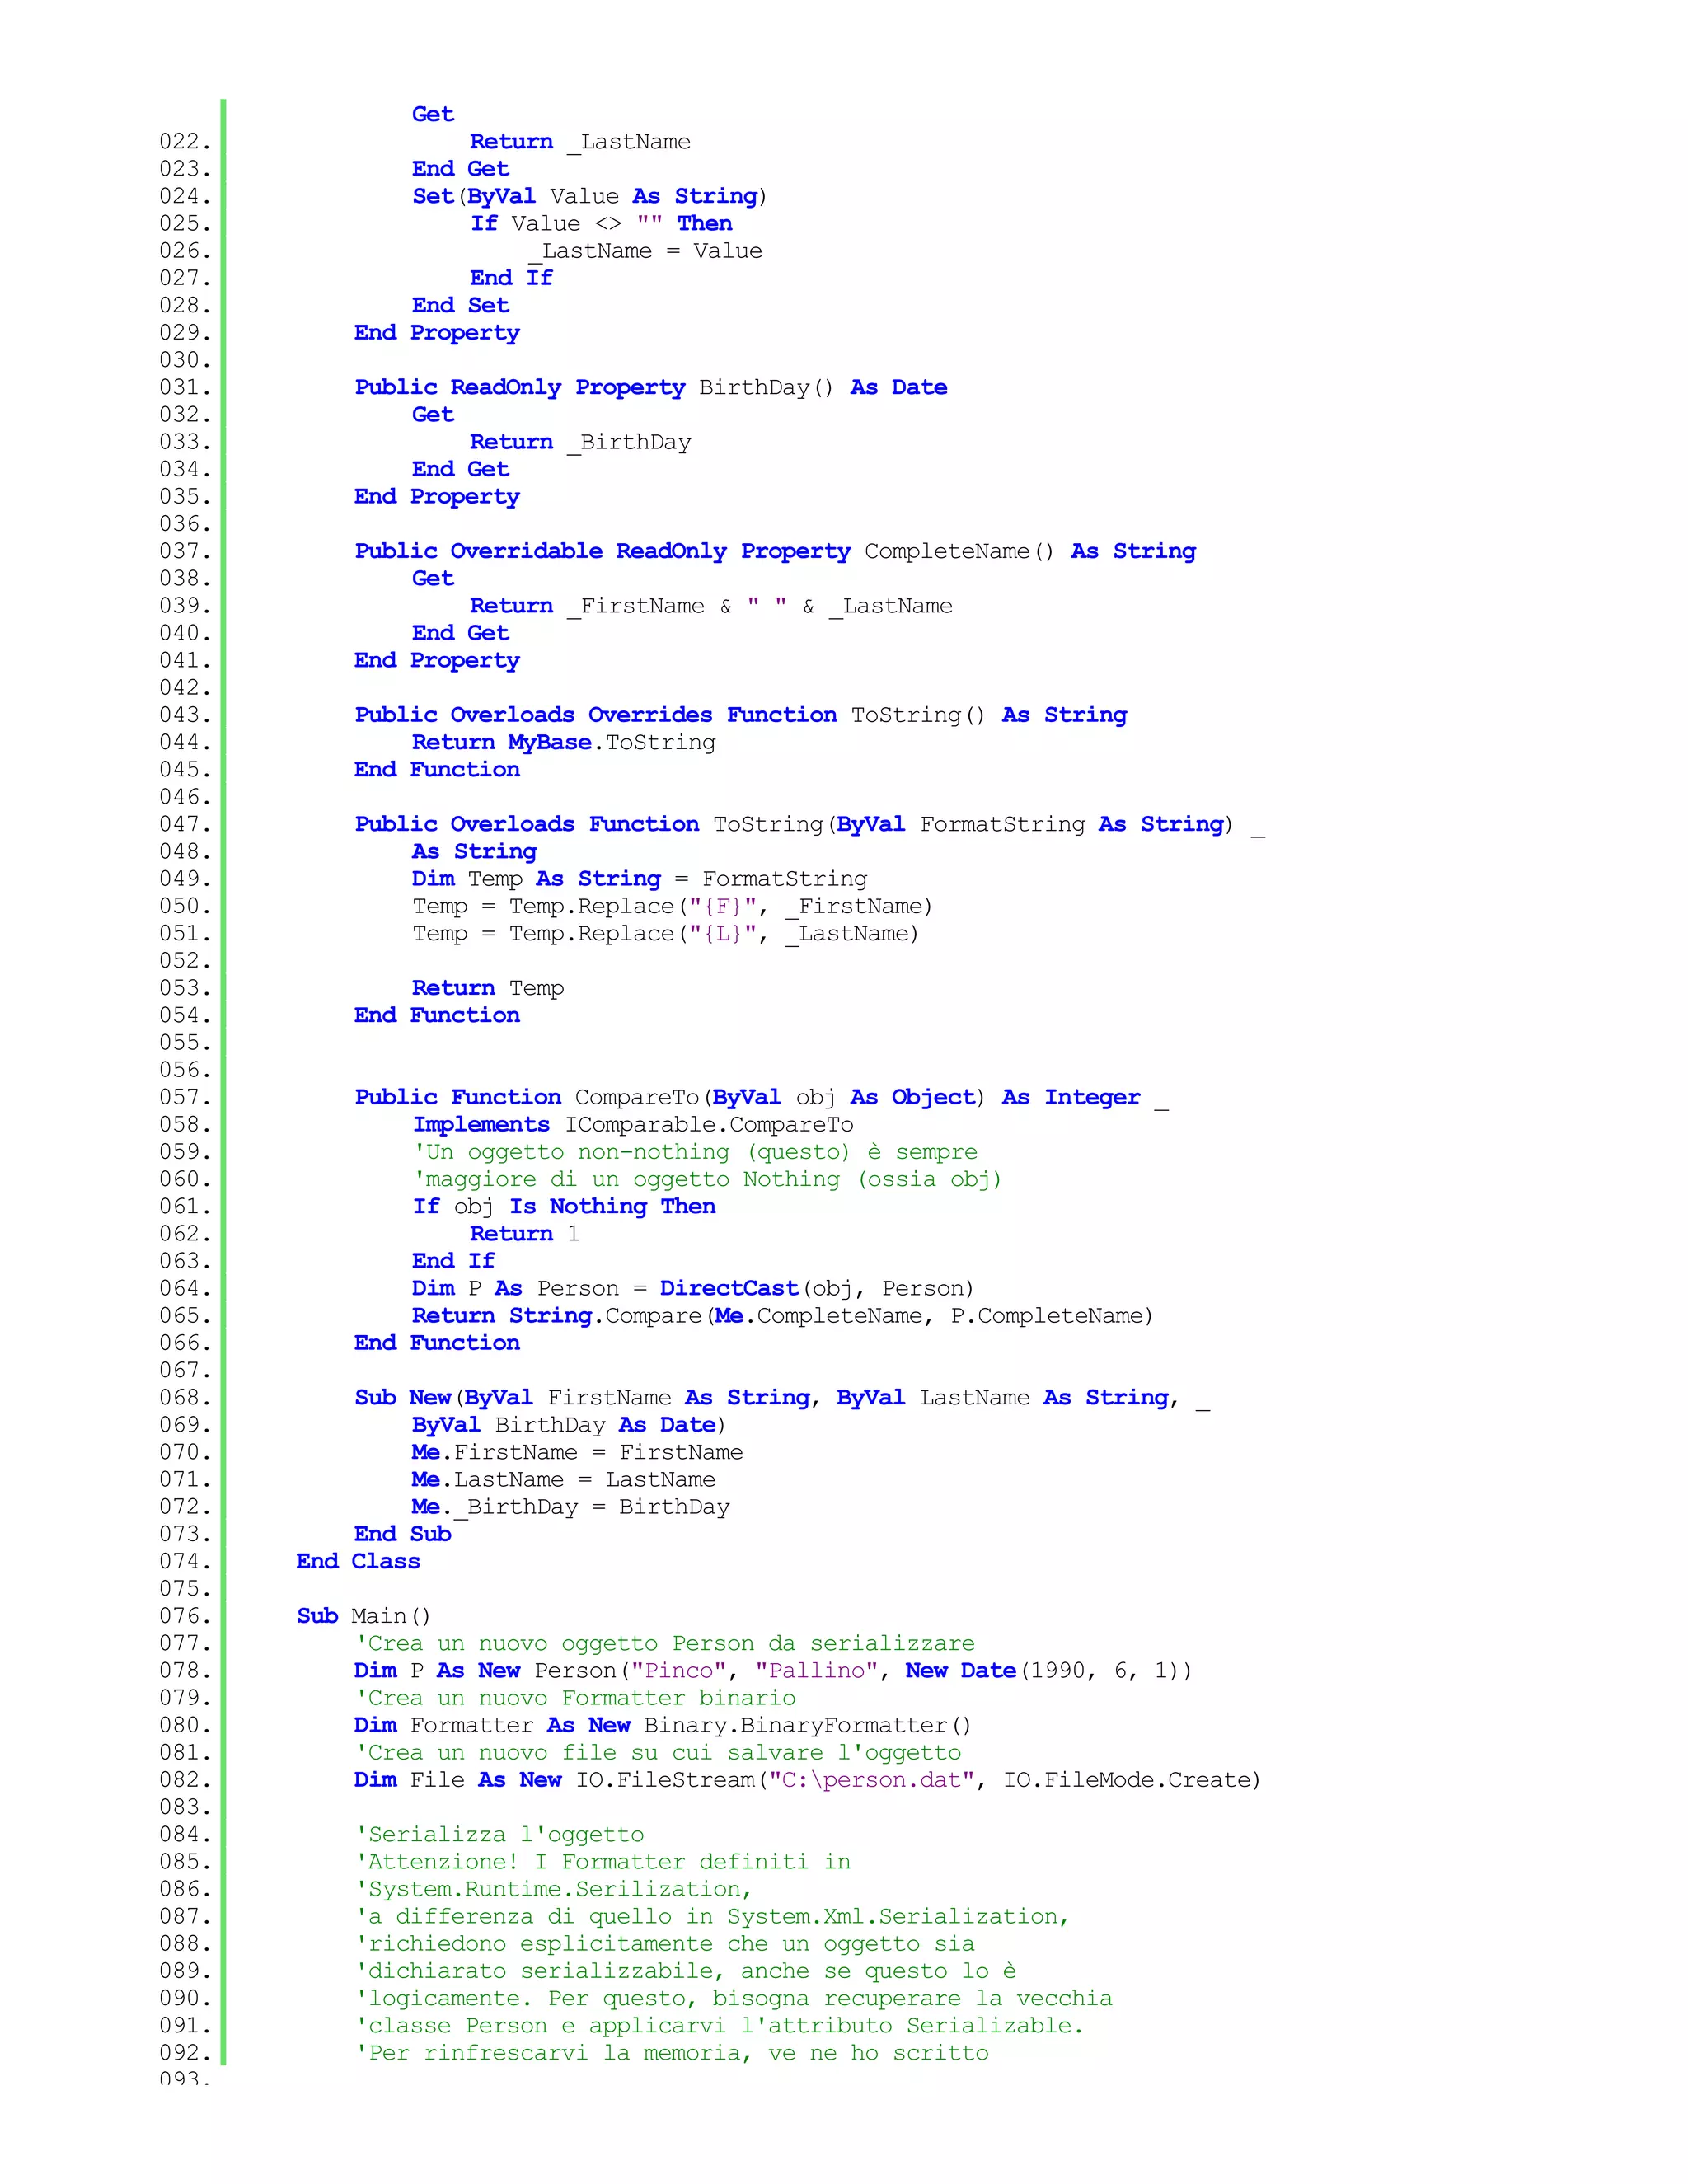Click the 'If Value <> "" Then' line
This screenshot has height=2184, width=1688.
tap(601, 224)
